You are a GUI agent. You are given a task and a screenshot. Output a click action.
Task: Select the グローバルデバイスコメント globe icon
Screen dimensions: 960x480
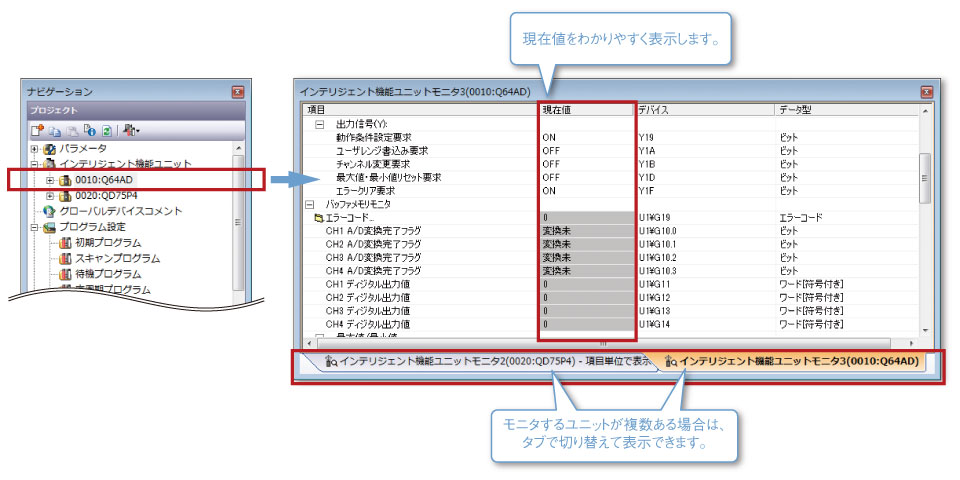coord(50,212)
